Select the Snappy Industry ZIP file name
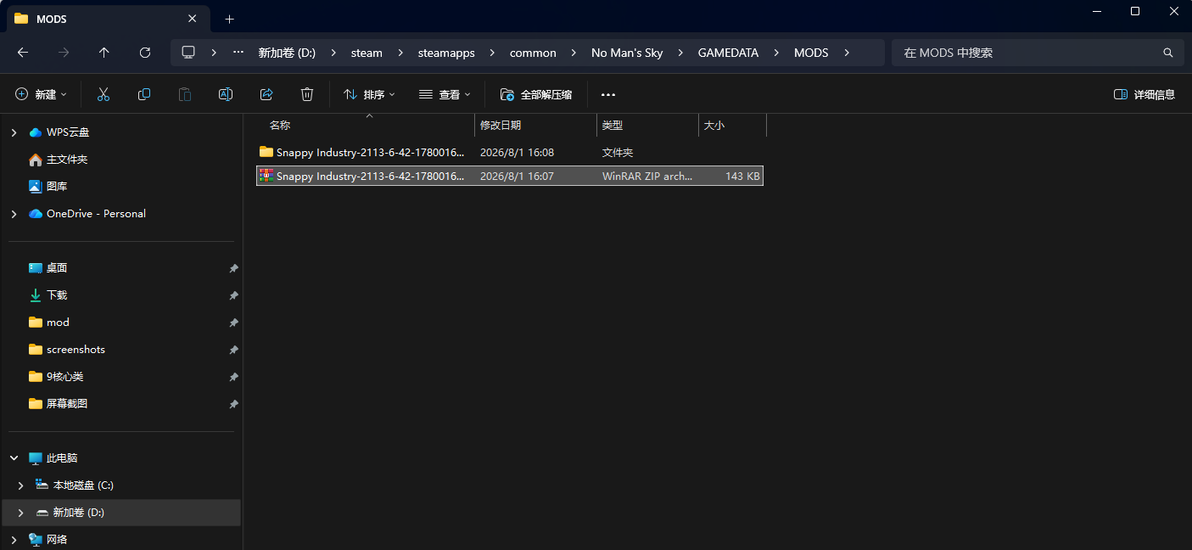 click(x=370, y=176)
